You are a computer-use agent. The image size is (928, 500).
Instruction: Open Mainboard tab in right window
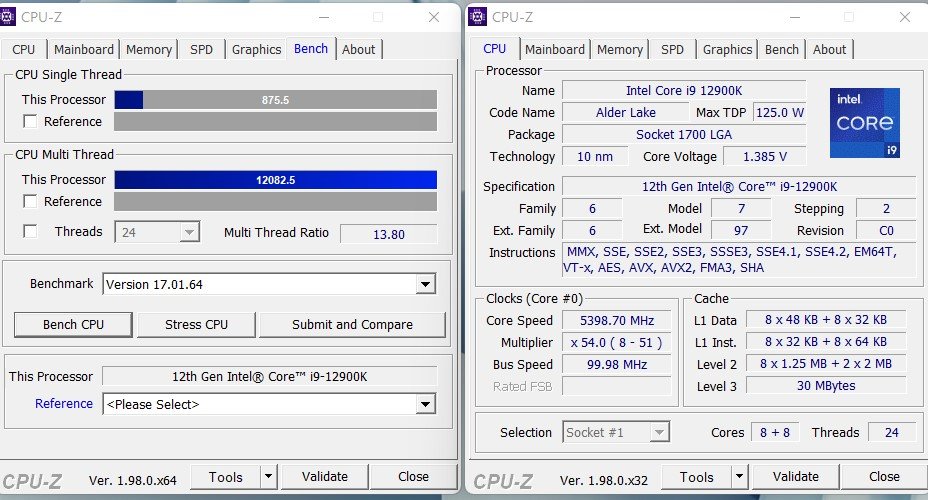tap(555, 49)
